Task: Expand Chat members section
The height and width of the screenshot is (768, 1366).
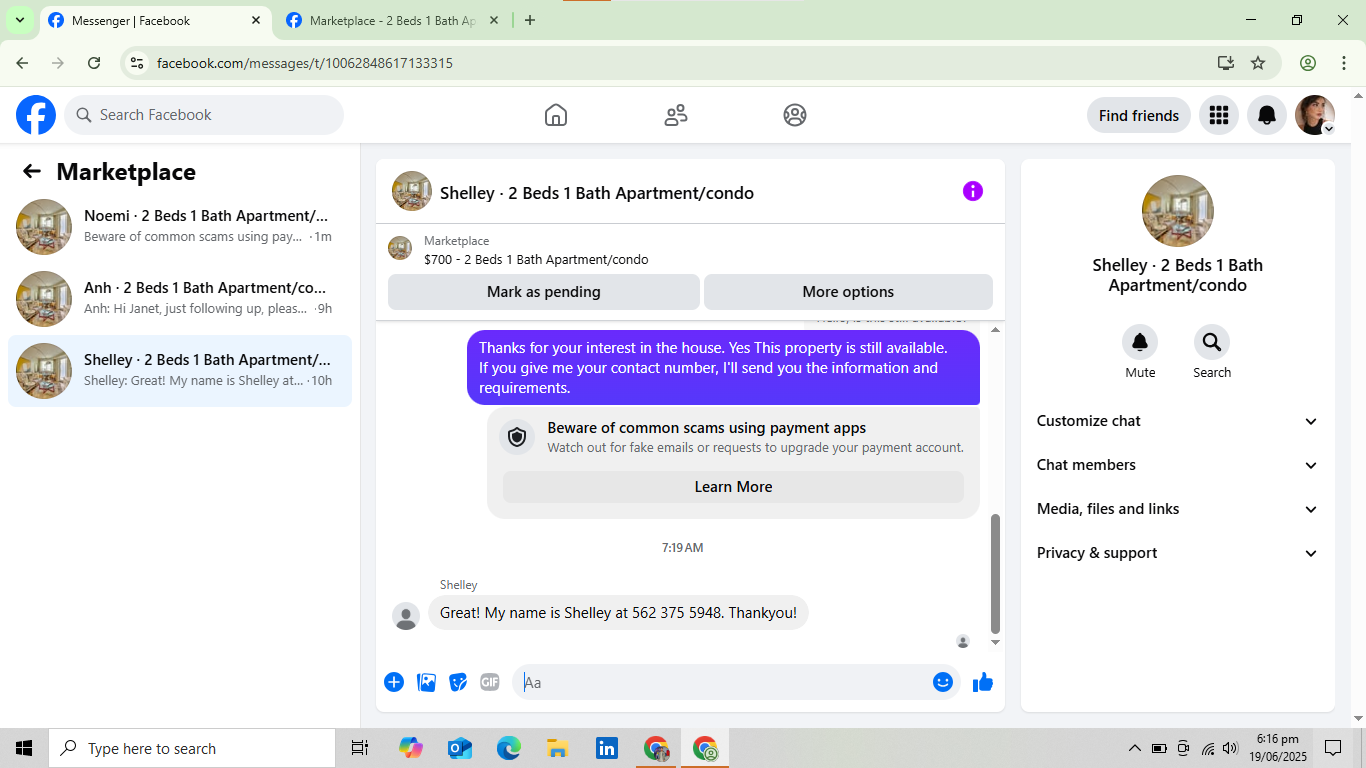Action: 1178,465
